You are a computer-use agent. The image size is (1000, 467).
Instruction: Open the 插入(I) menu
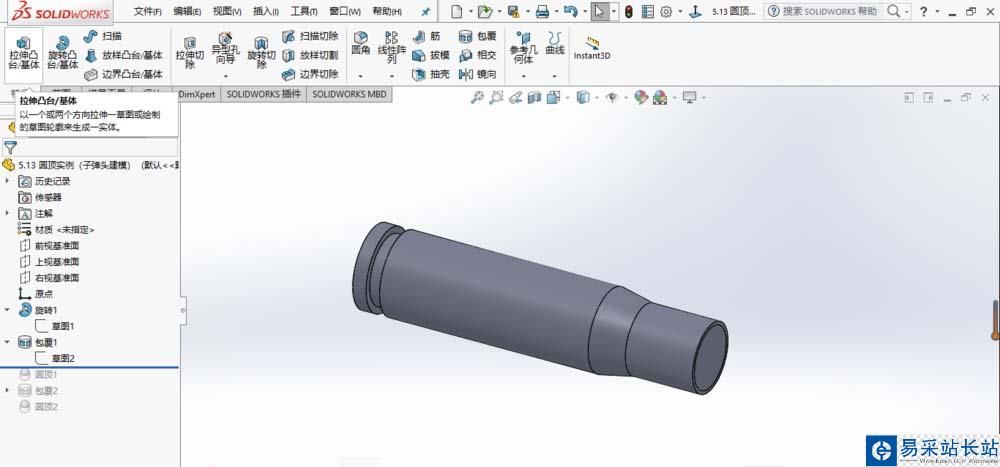pos(266,11)
